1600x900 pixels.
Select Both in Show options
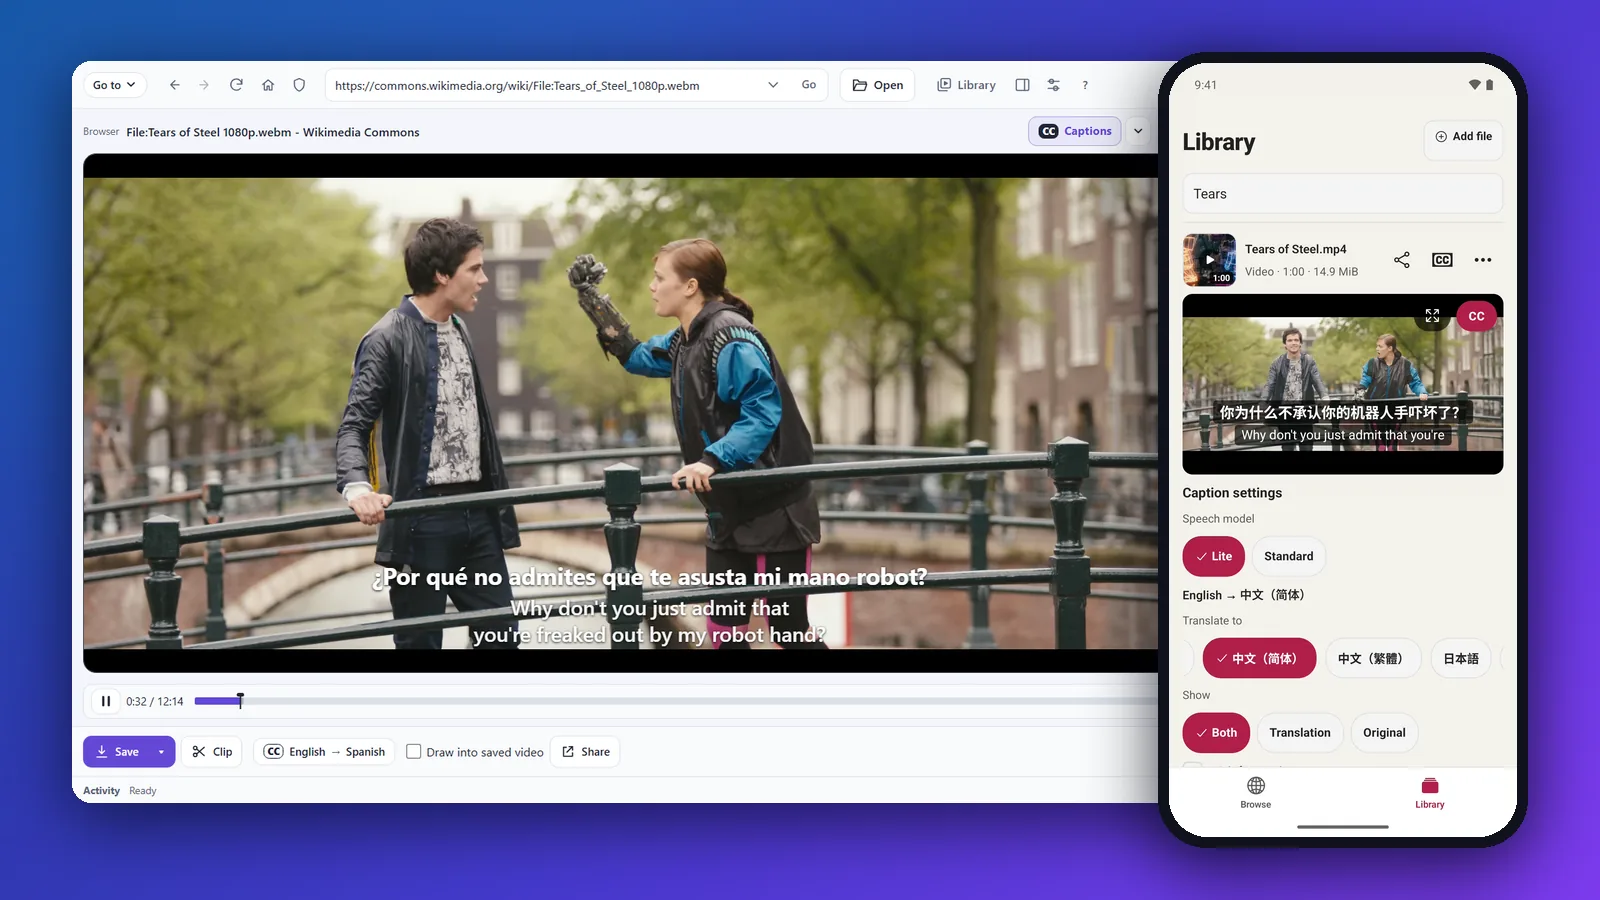[x=1216, y=733]
